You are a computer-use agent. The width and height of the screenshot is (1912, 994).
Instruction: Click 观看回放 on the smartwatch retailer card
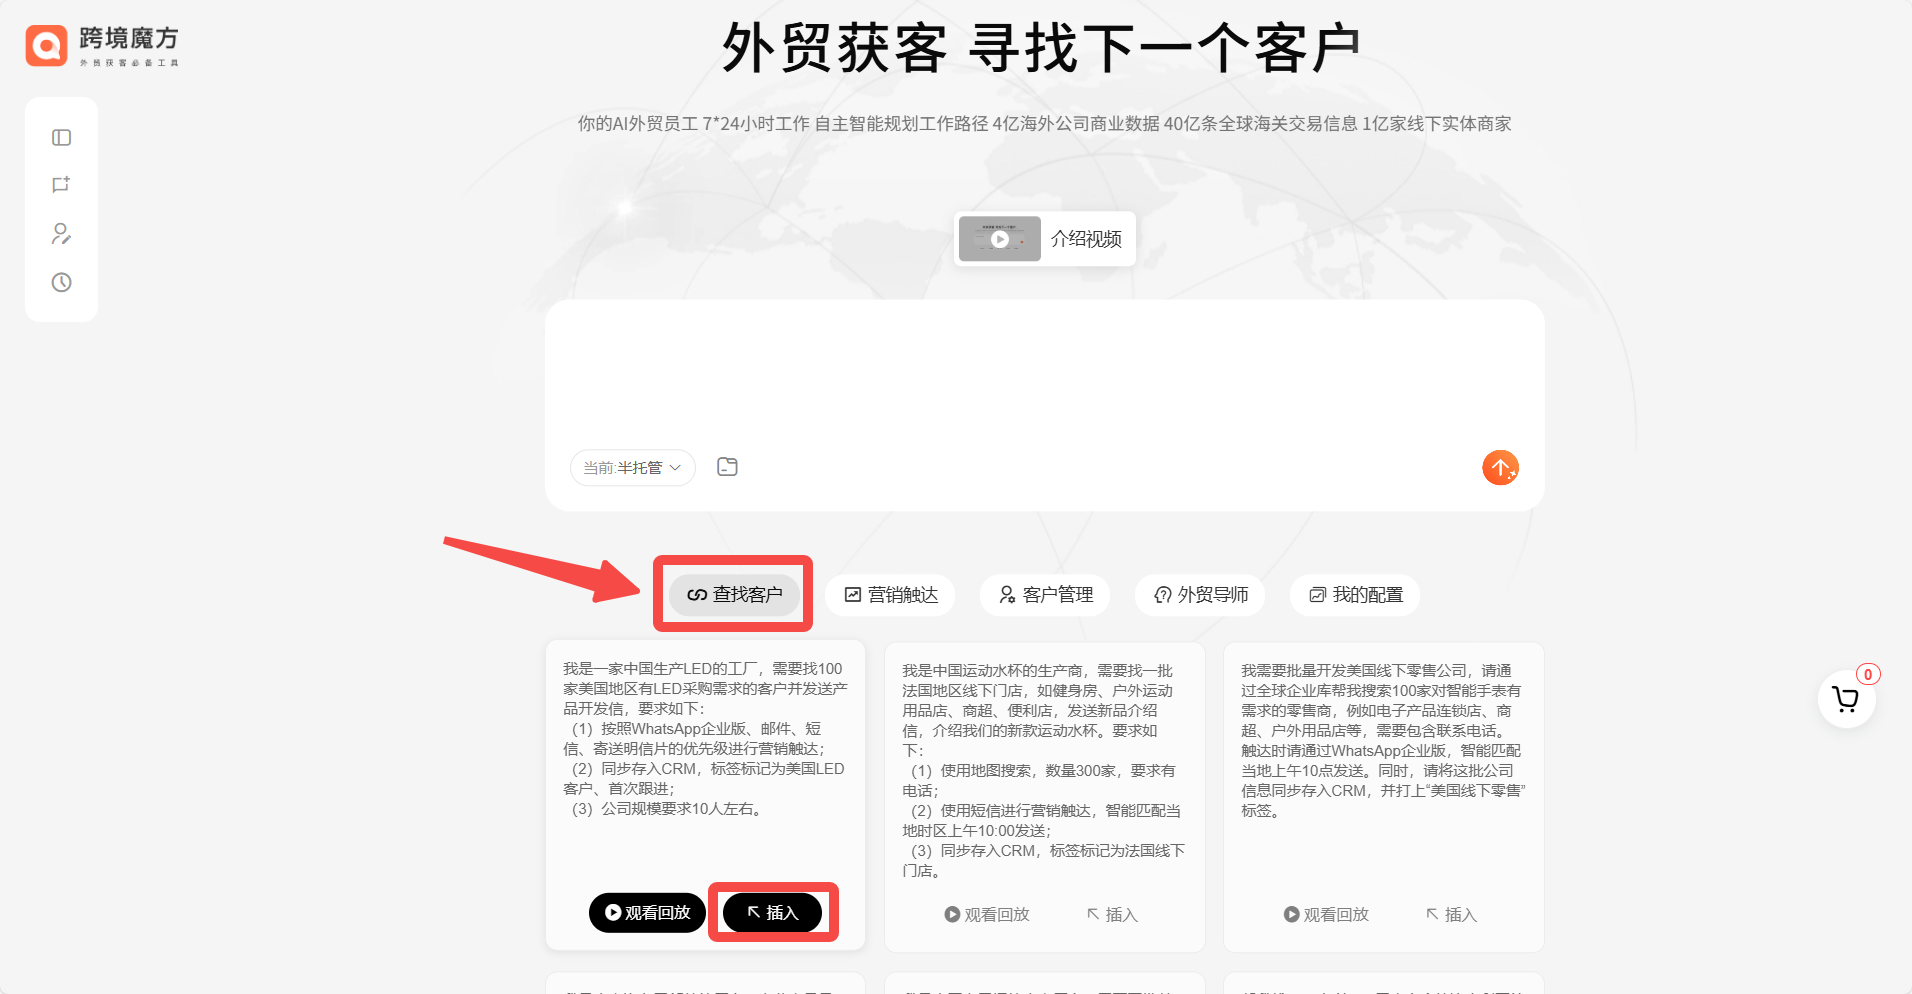point(1326,915)
